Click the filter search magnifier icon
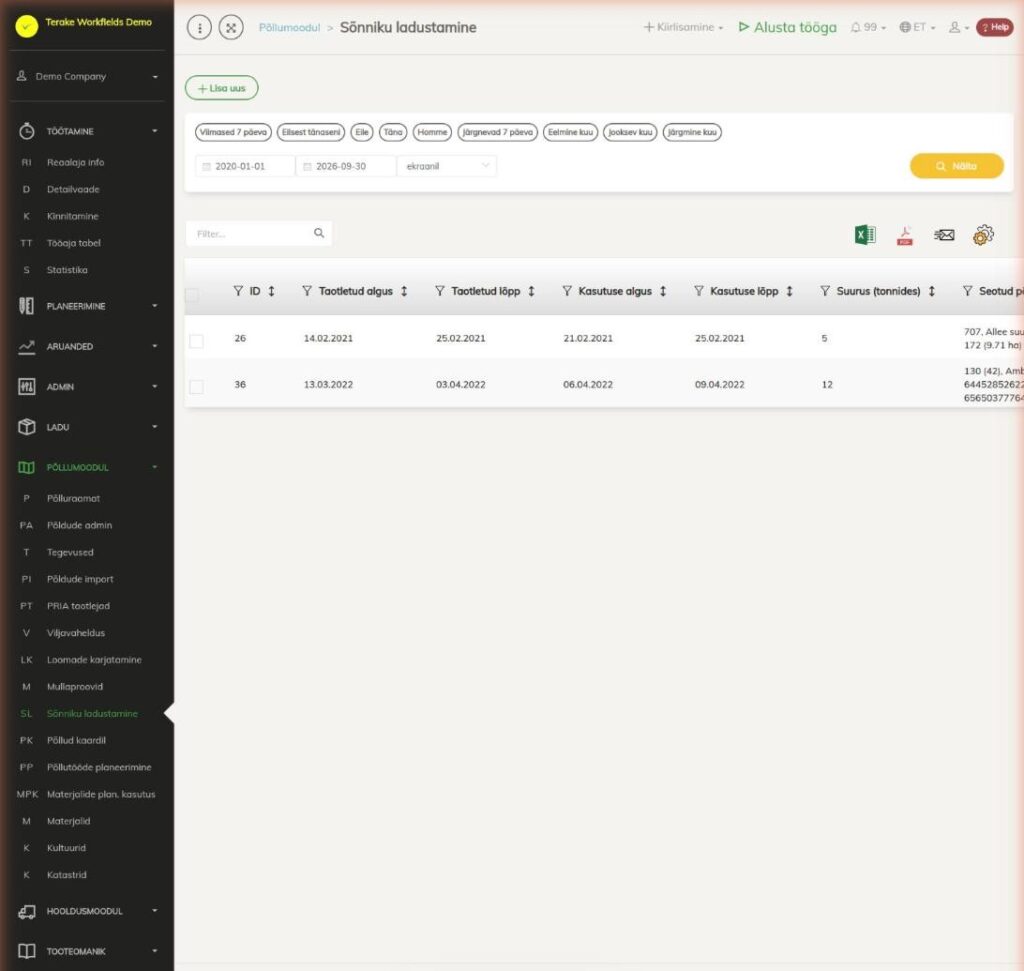 click(319, 233)
